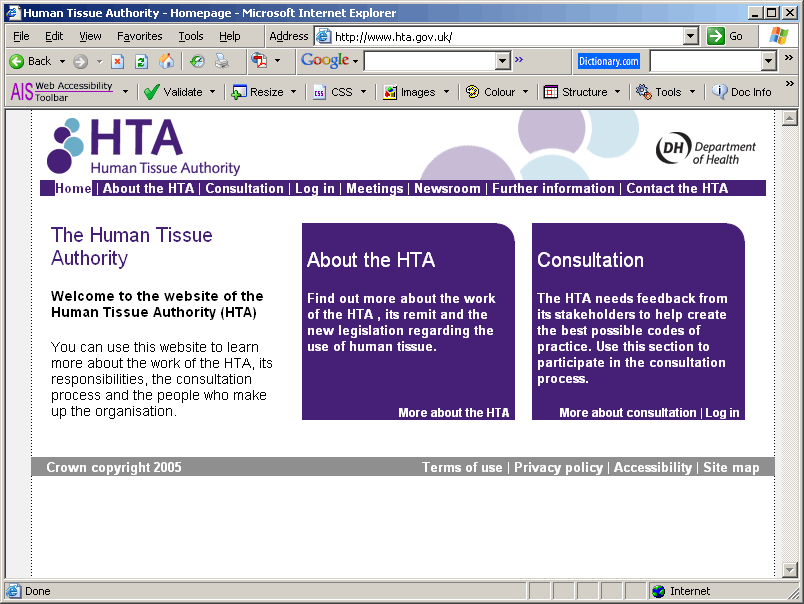Image resolution: width=804 pixels, height=604 pixels.
Task: Click the green Go arrow button
Action: click(715, 36)
